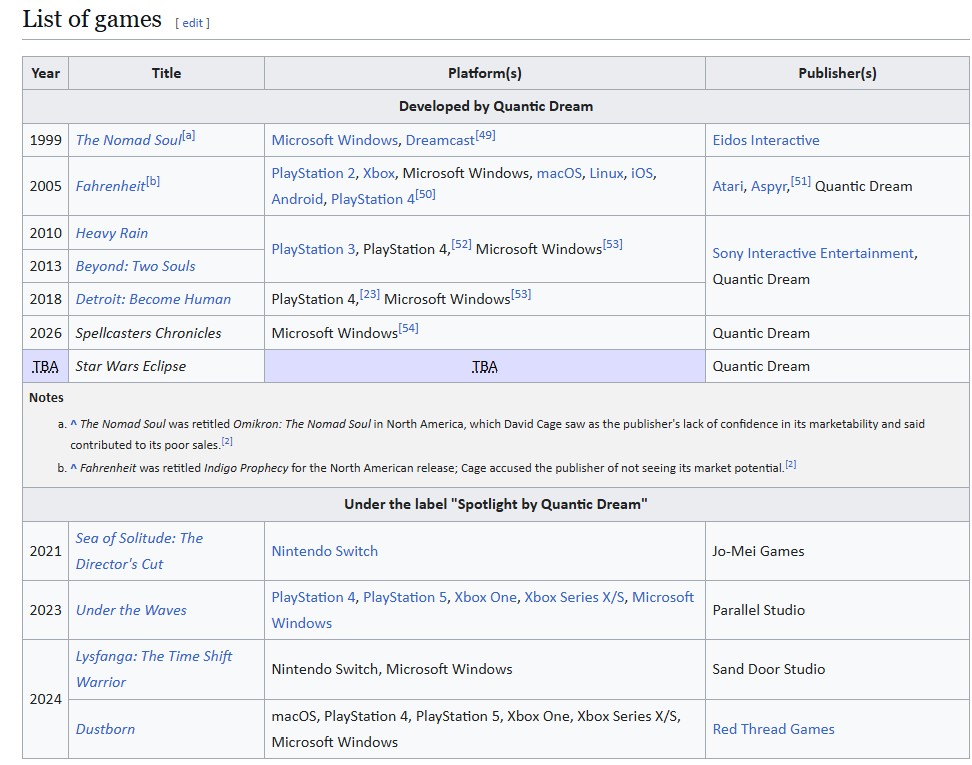Jump to citation 52 after PlayStation 4
The width and height of the screenshot is (972, 765).
click(461, 244)
